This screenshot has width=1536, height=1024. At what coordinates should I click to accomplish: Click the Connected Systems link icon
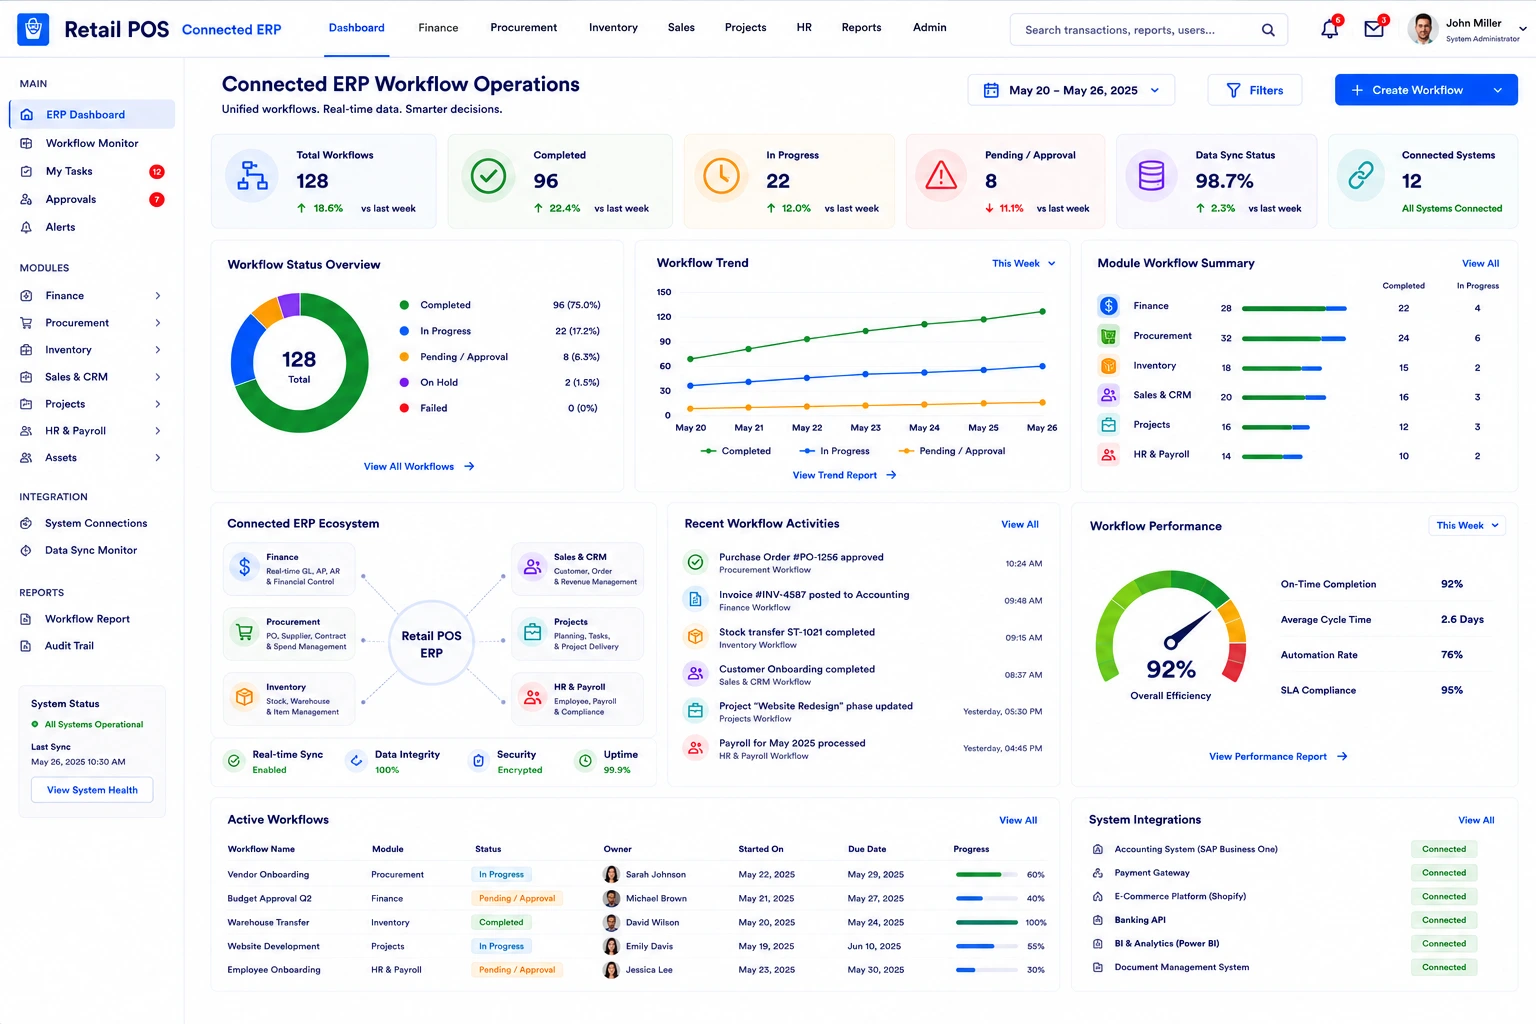1361,176
